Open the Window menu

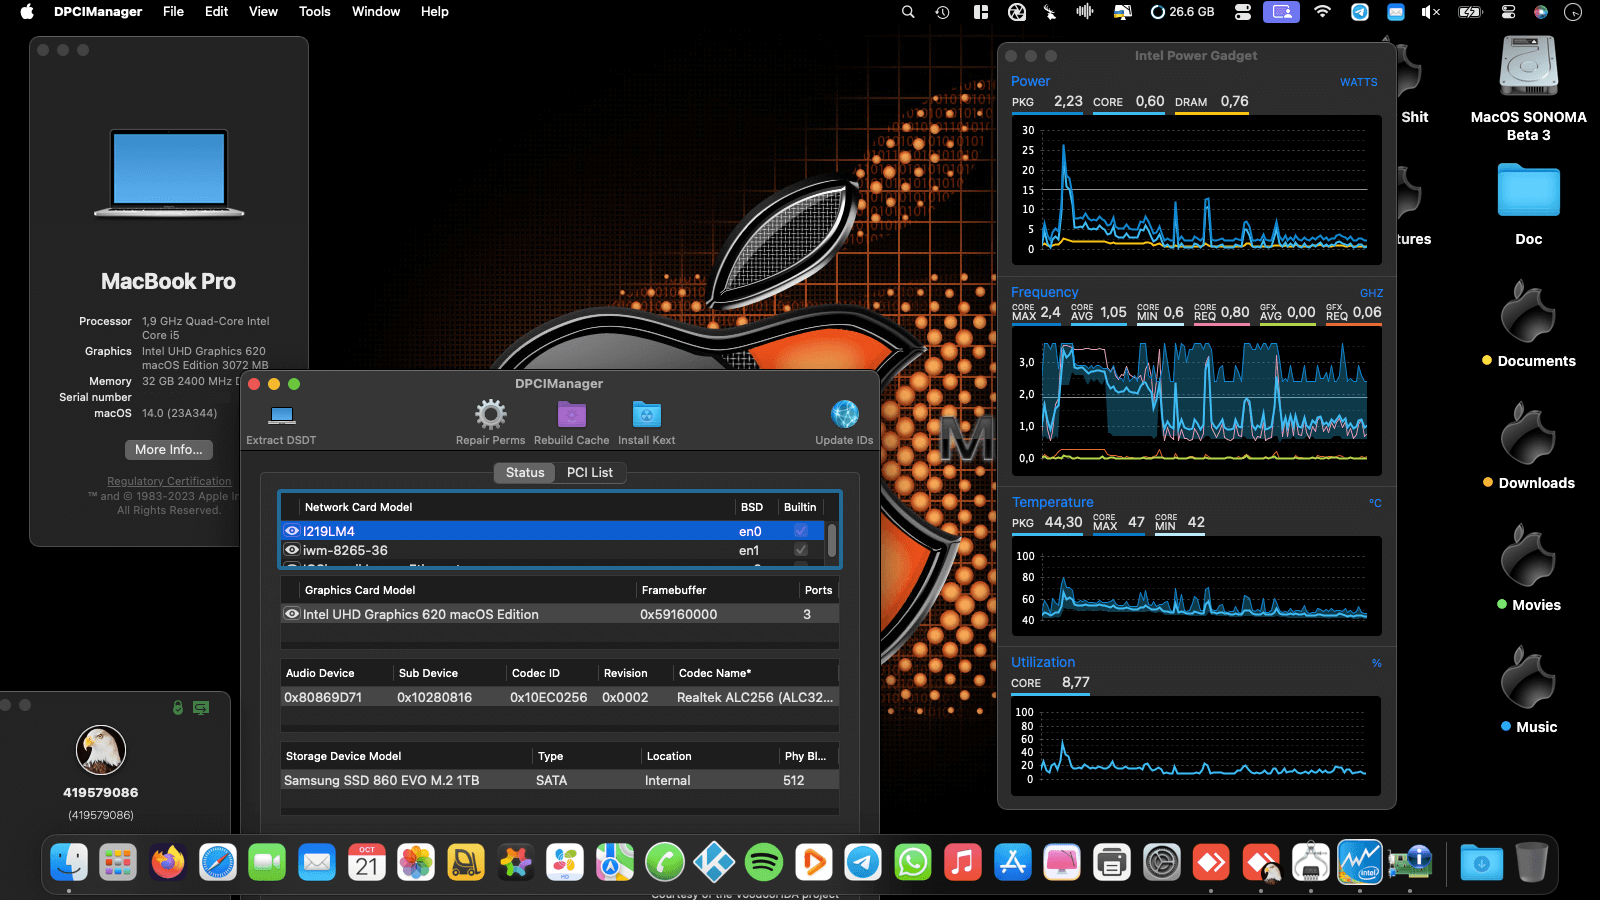(x=376, y=12)
